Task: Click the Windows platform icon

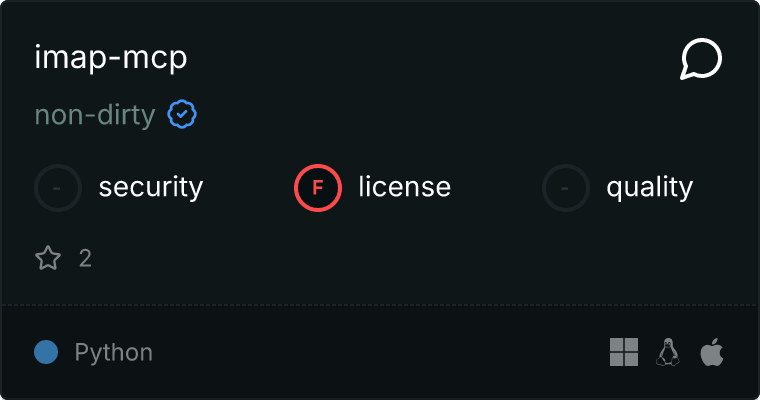Action: (624, 352)
